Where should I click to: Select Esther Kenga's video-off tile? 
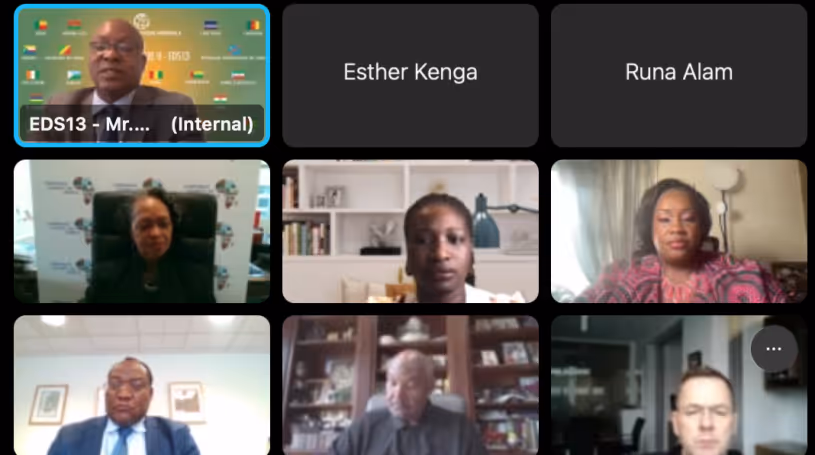click(410, 75)
